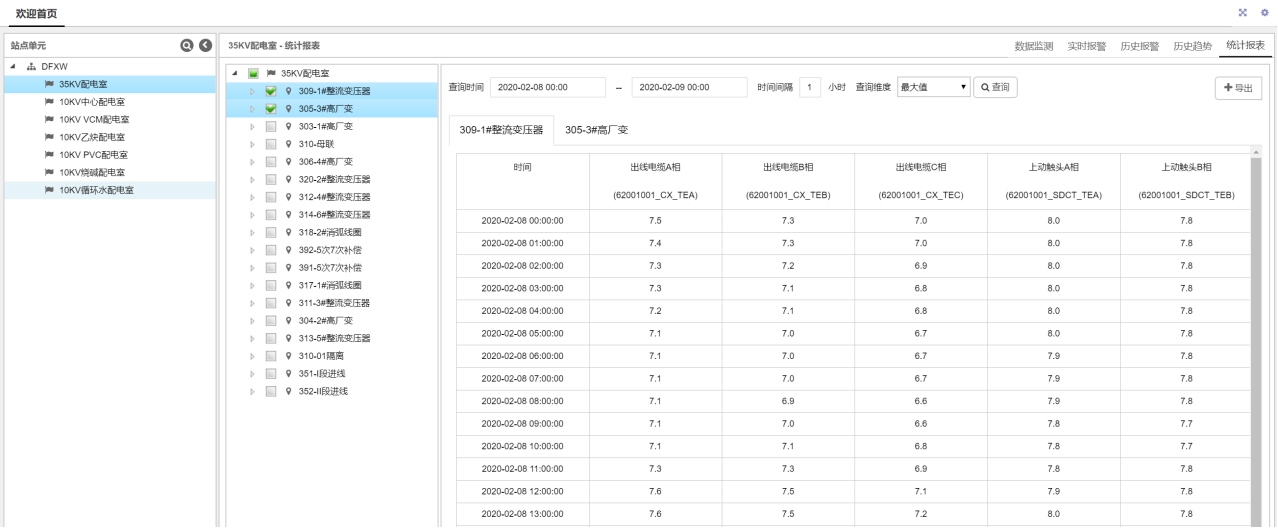
Task: Open the 查询维度 最大值 dropdown
Action: [934, 87]
